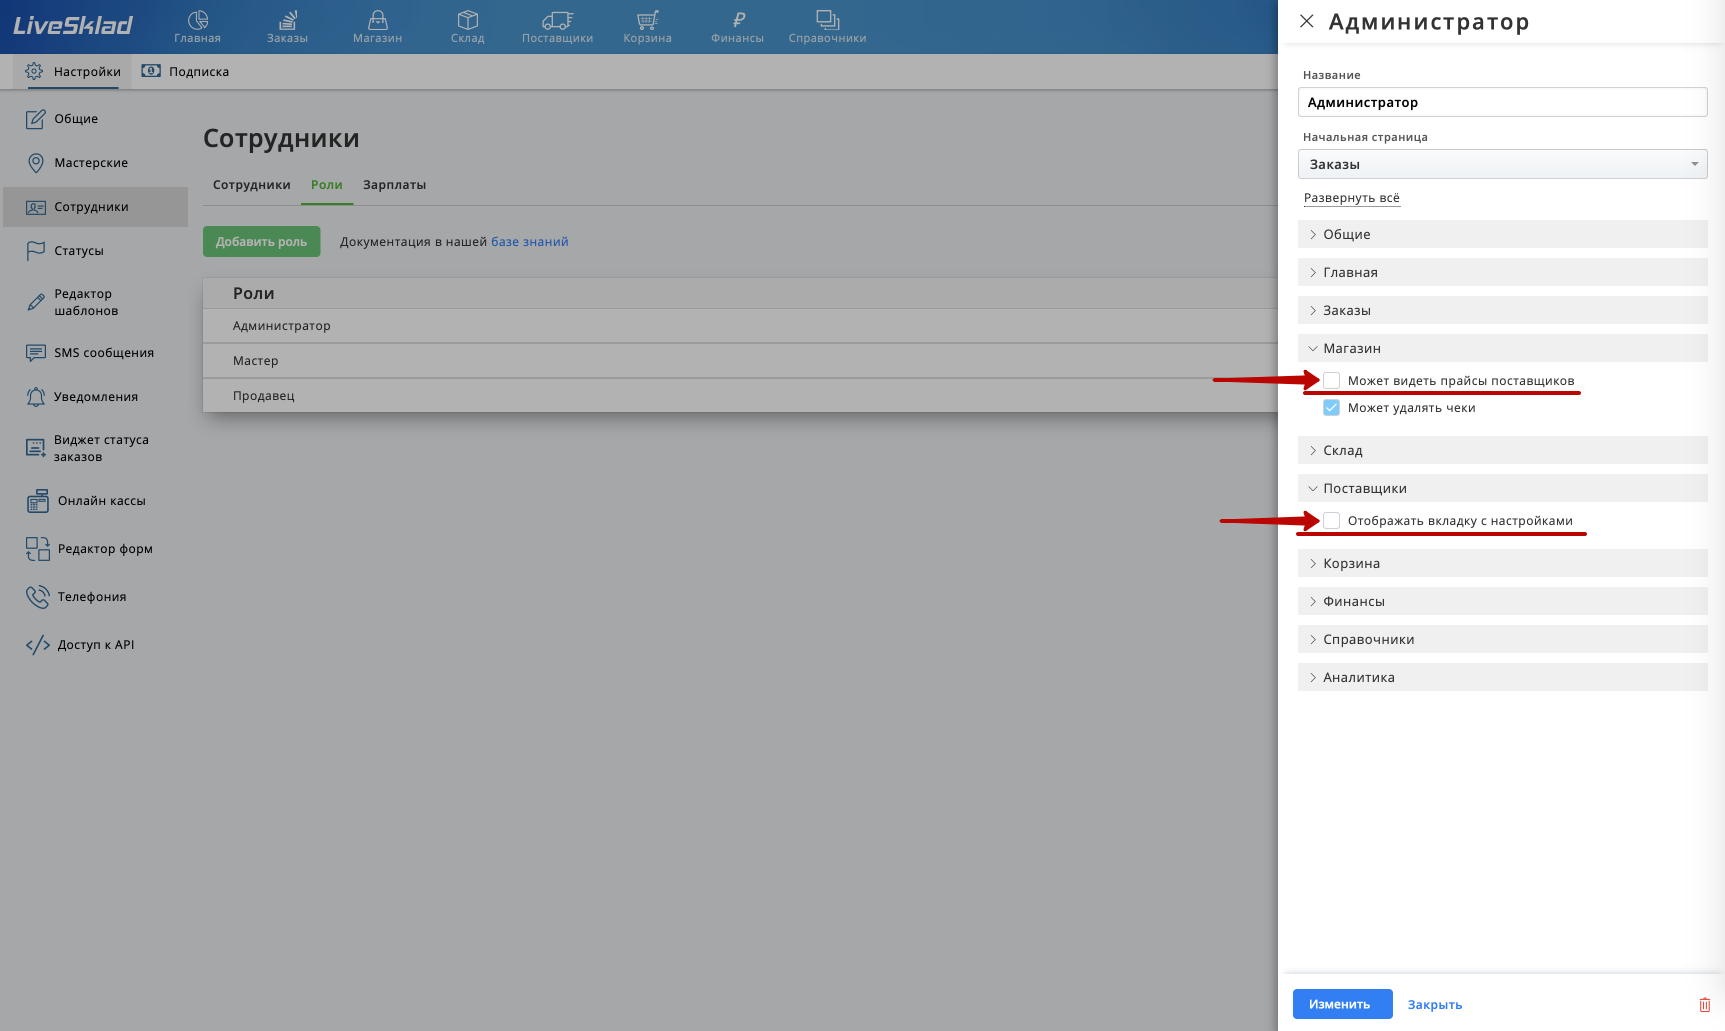Click the Общие edit icon in sidebar

click(36, 119)
